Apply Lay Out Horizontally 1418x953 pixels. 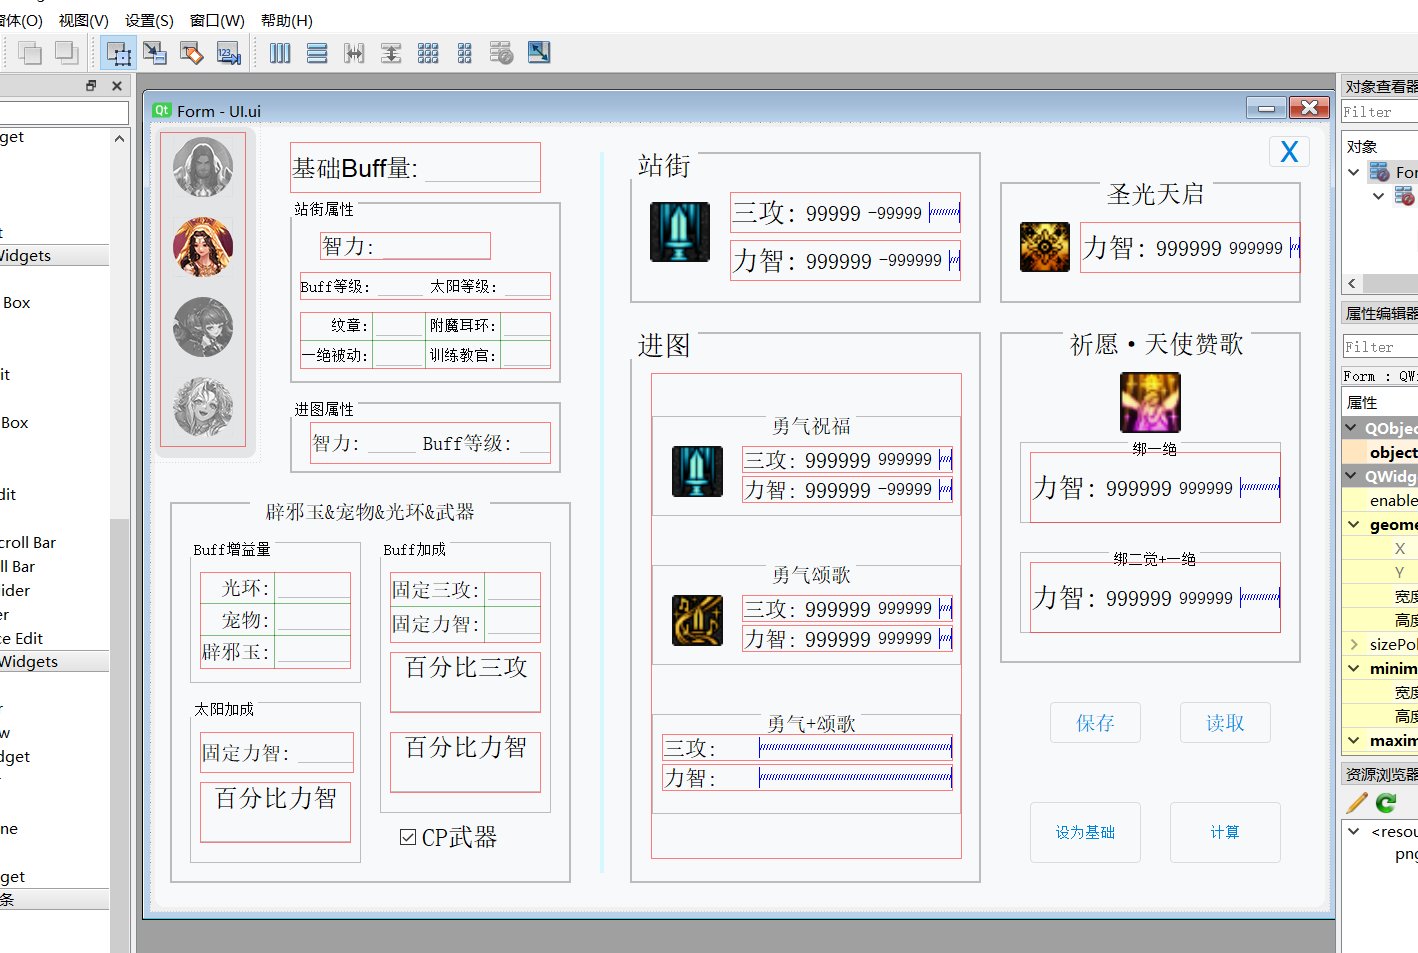tap(280, 53)
